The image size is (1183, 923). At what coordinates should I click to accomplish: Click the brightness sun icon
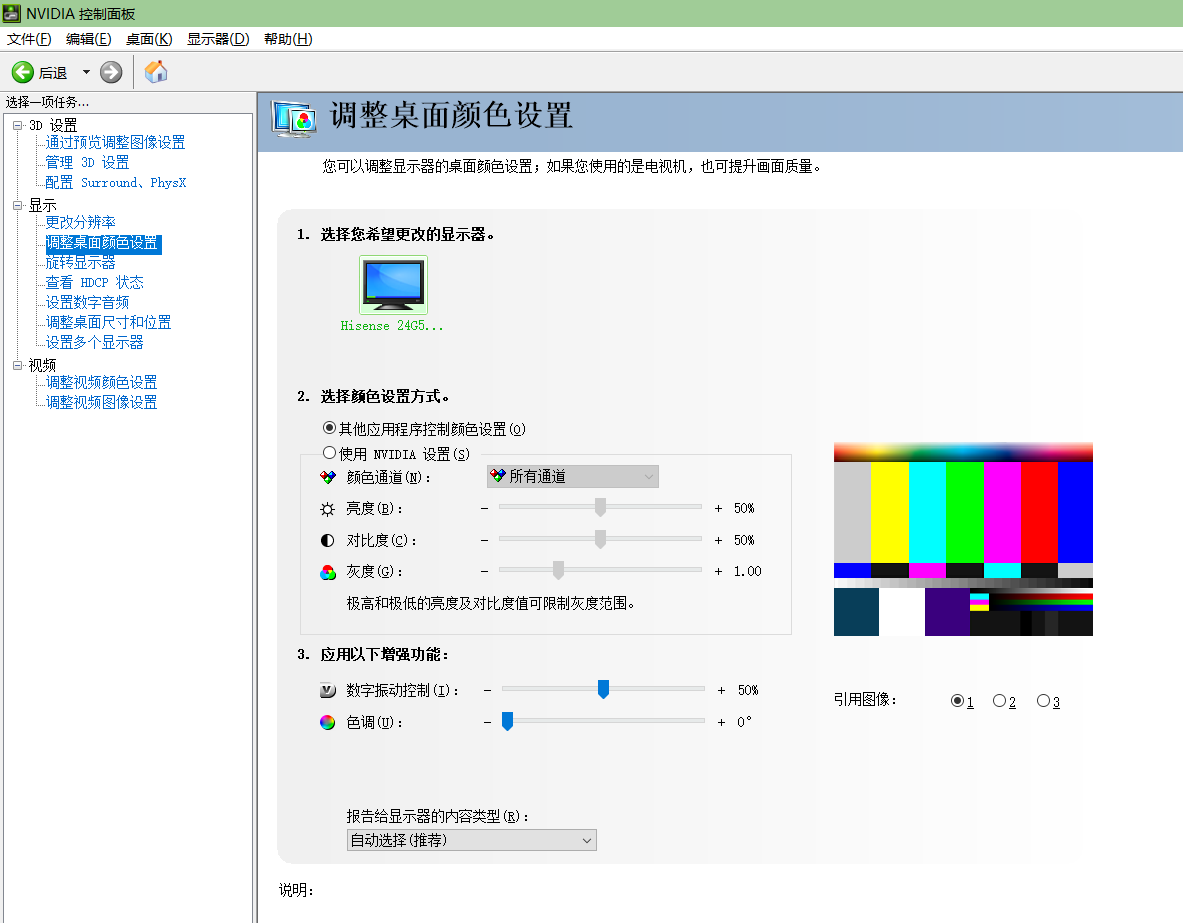(x=327, y=509)
